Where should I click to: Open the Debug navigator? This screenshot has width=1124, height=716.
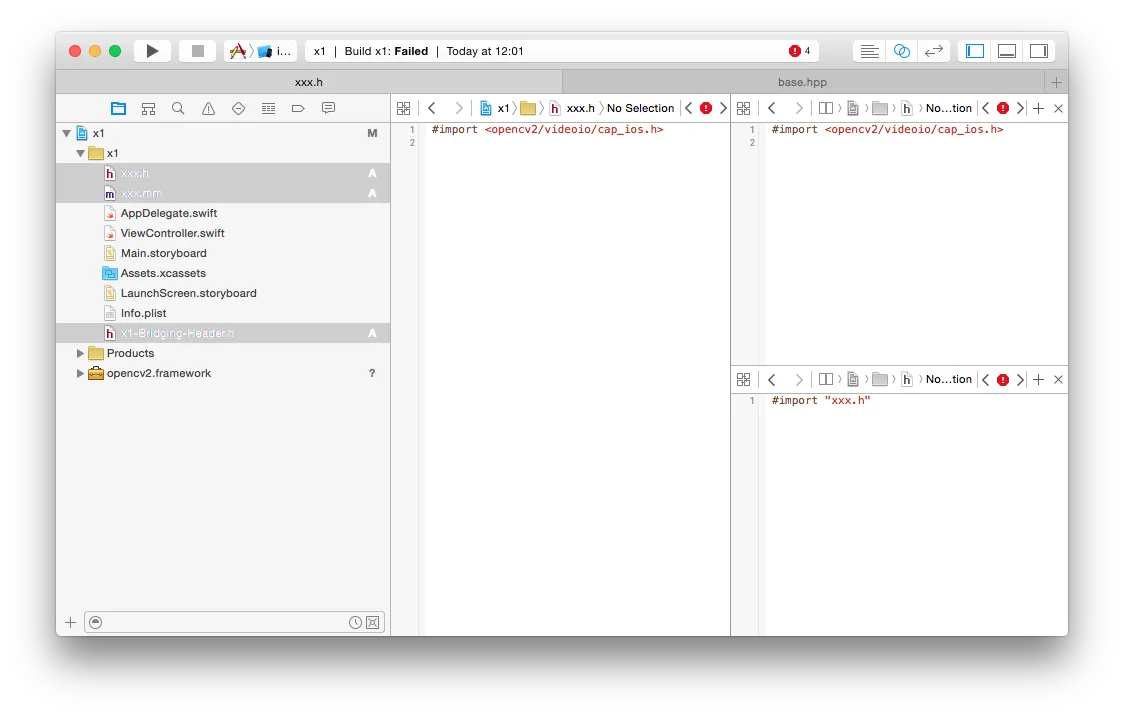269,108
